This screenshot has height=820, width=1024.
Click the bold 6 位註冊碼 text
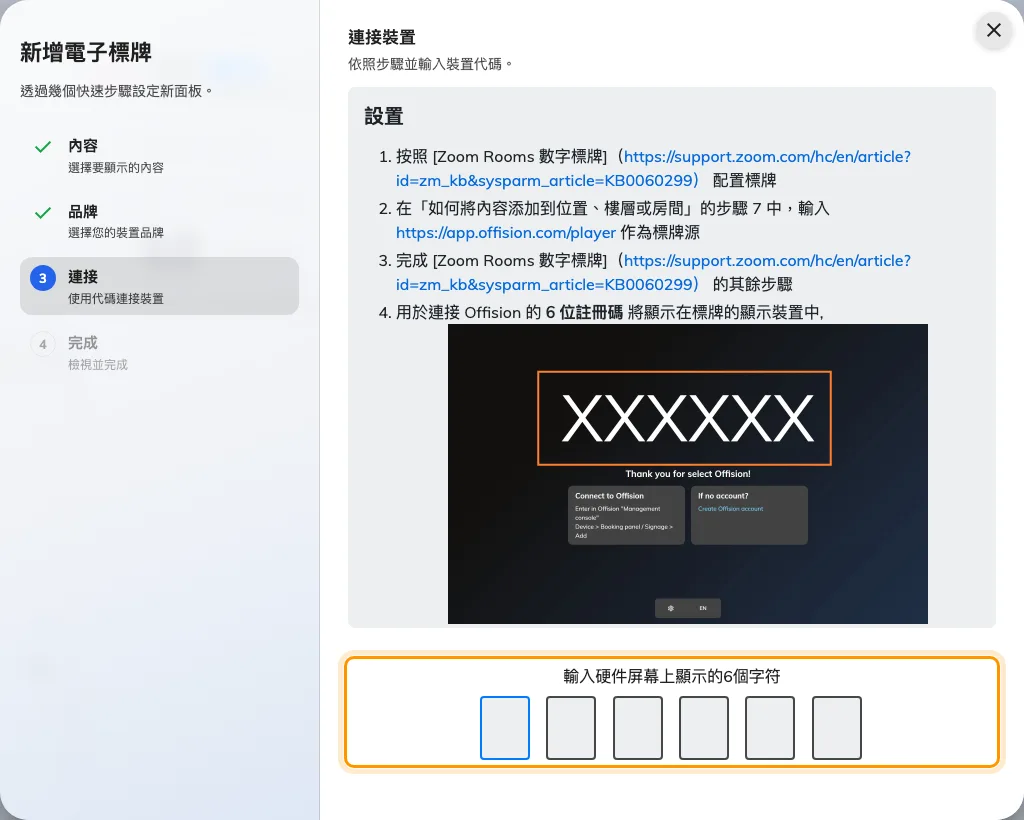click(x=584, y=313)
